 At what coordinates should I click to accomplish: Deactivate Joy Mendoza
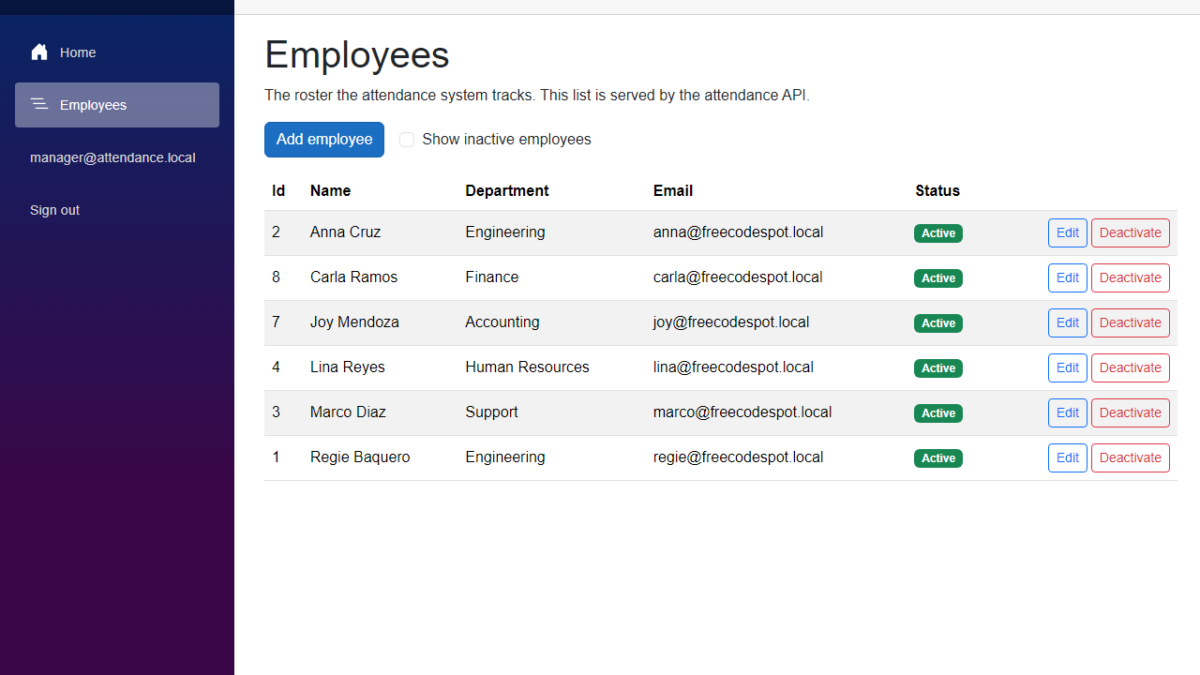(x=1130, y=323)
